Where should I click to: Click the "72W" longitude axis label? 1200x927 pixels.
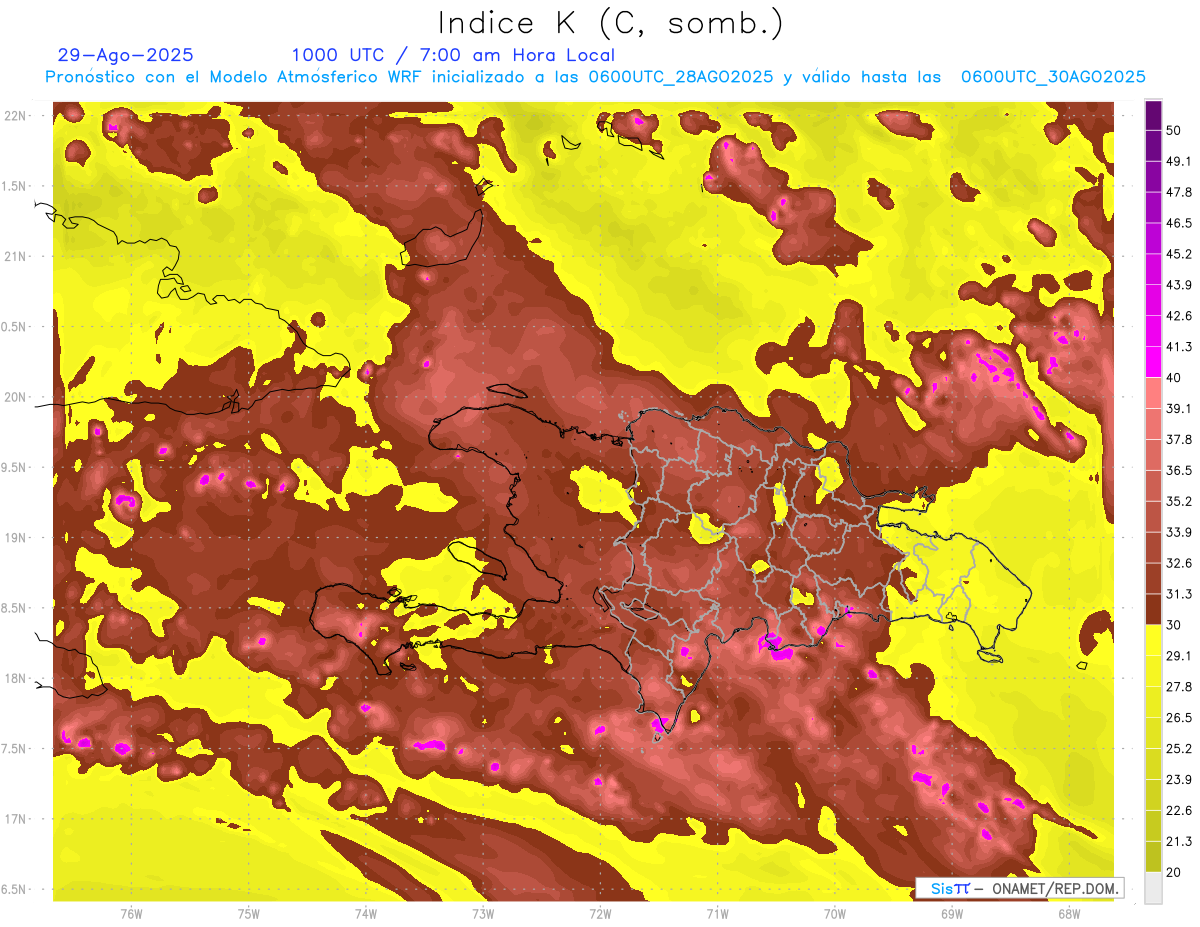(600, 914)
